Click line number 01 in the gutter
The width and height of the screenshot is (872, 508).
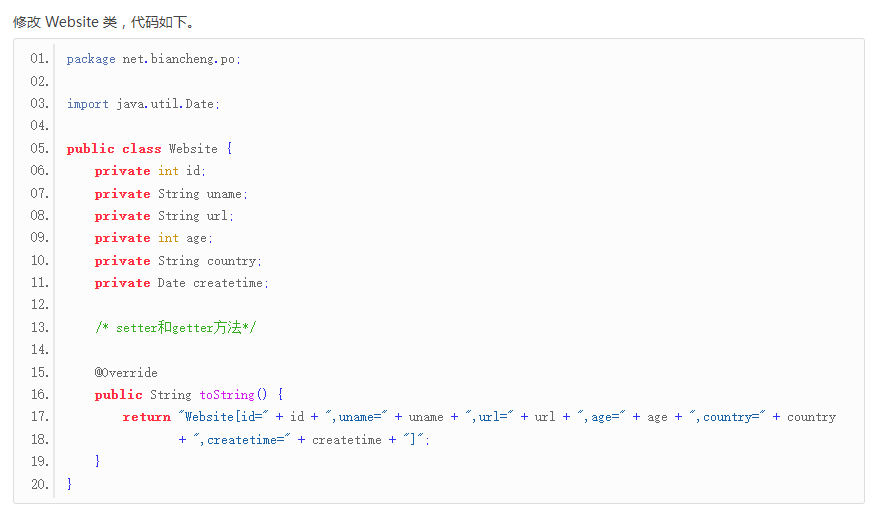(x=40, y=59)
